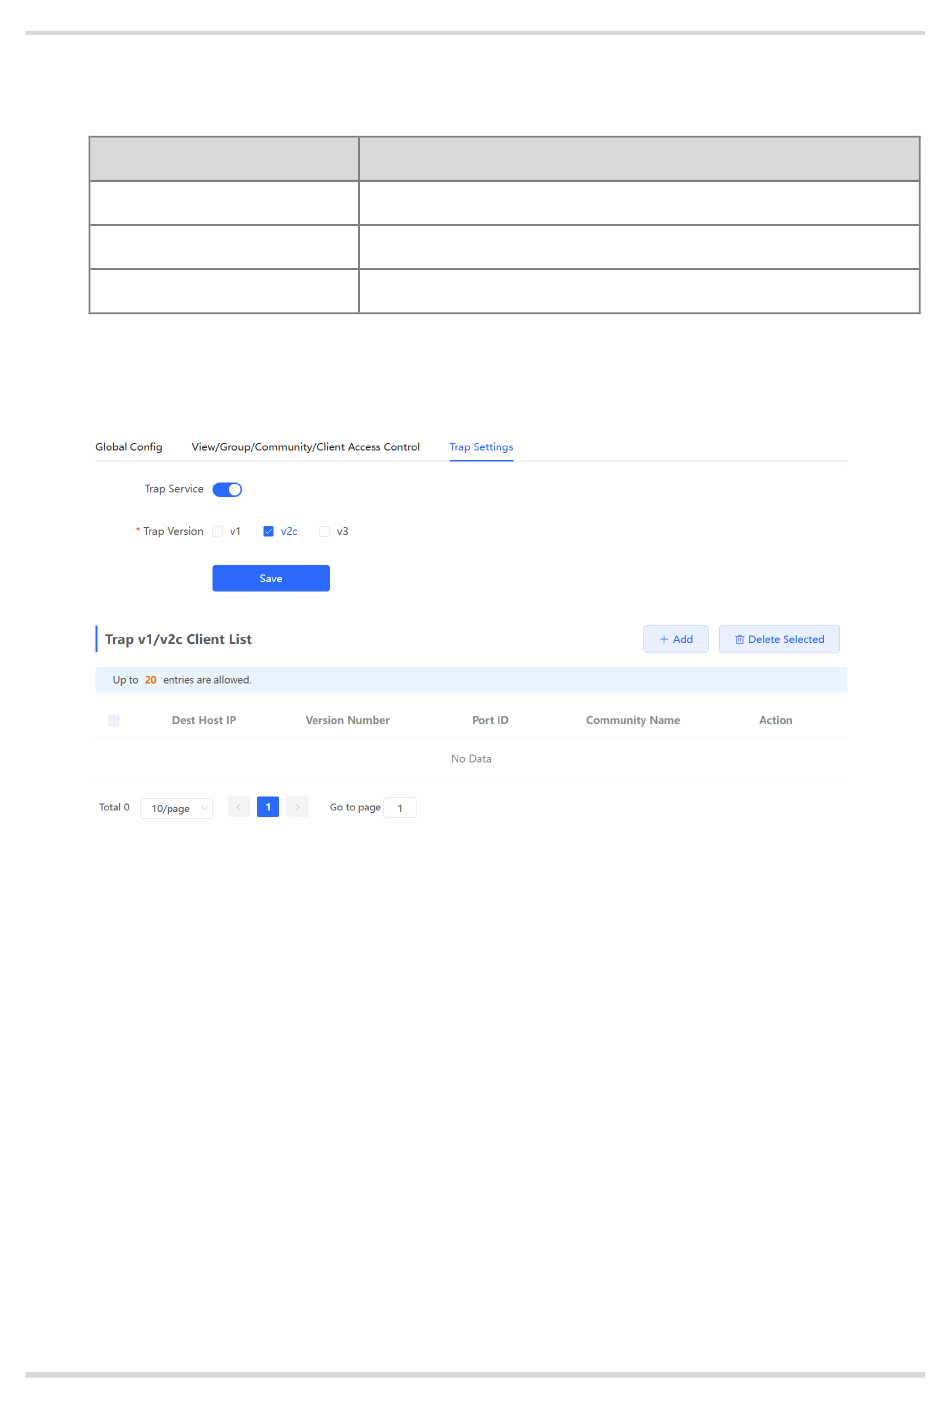This screenshot has width=950, height=1408.
Task: Check the v3 trap version box
Action: 324,532
